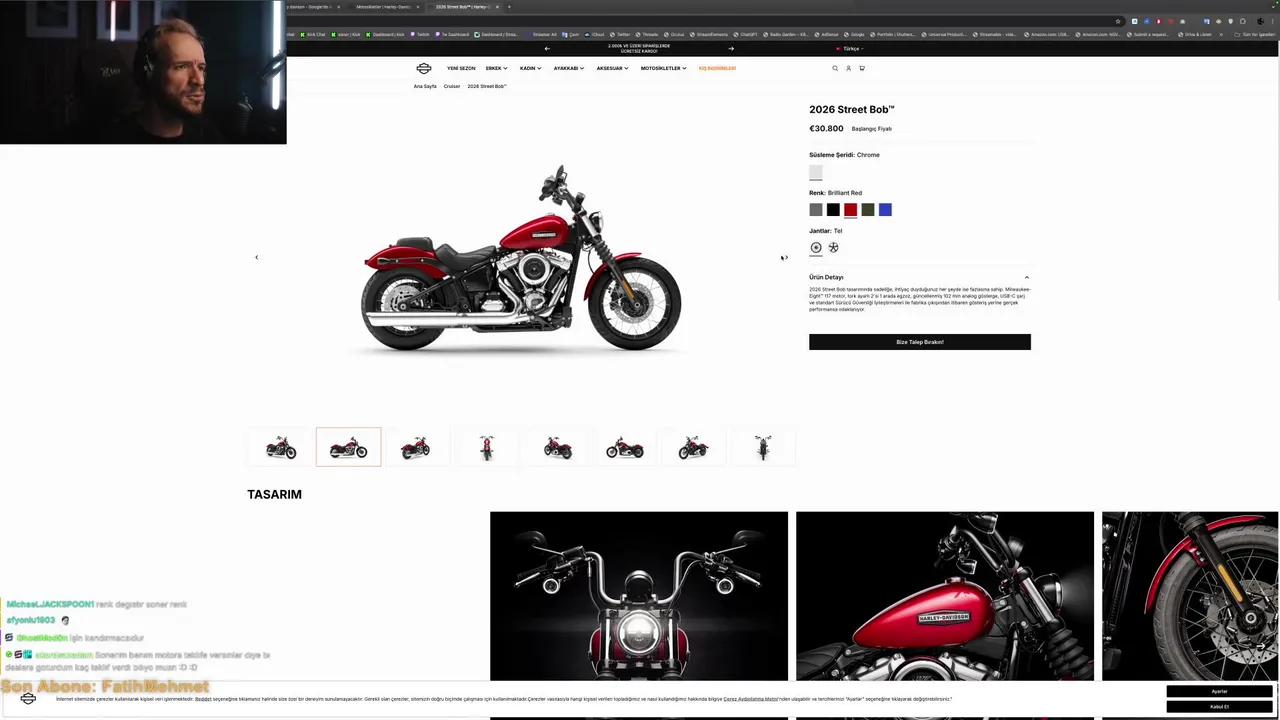
Task: Switch to the Motosikletler Harley-Davidson browser tab
Action: [x=383, y=7]
